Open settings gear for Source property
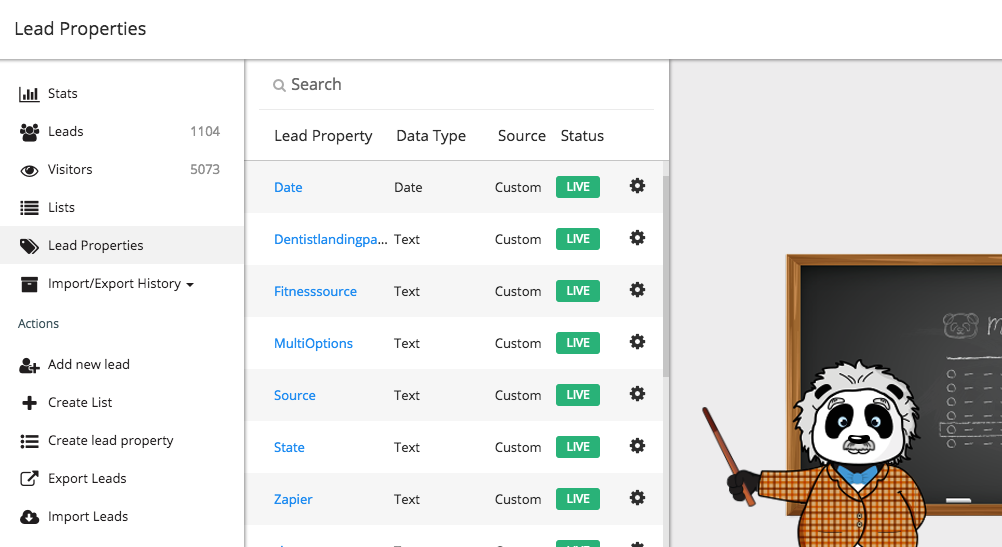 click(x=637, y=394)
